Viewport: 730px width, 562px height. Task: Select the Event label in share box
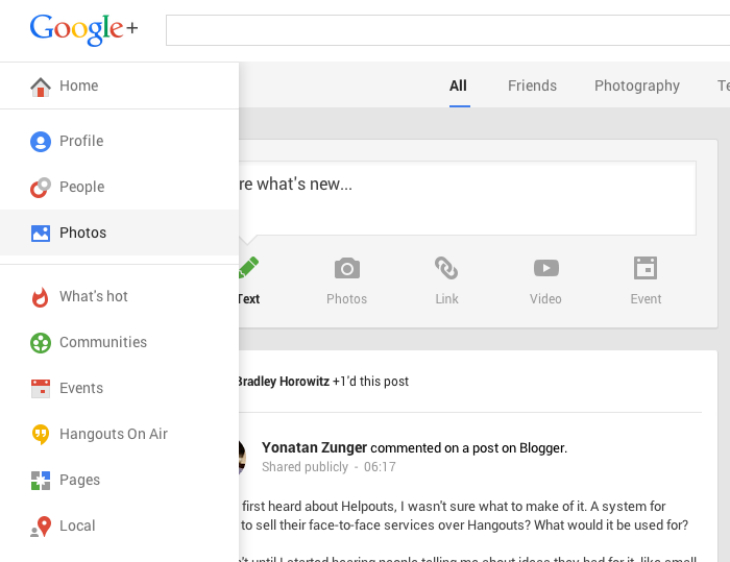point(646,299)
